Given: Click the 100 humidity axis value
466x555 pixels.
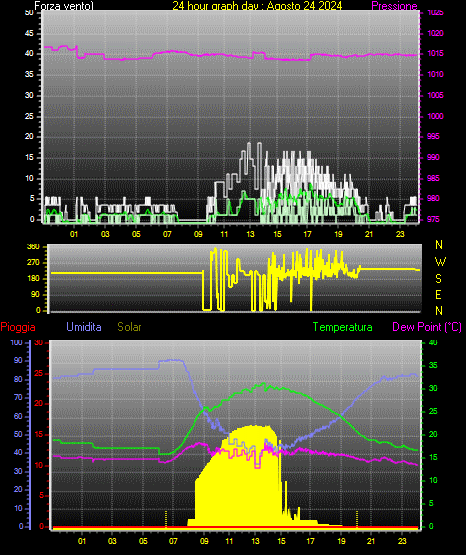Looking at the screenshot, I should (16, 343).
